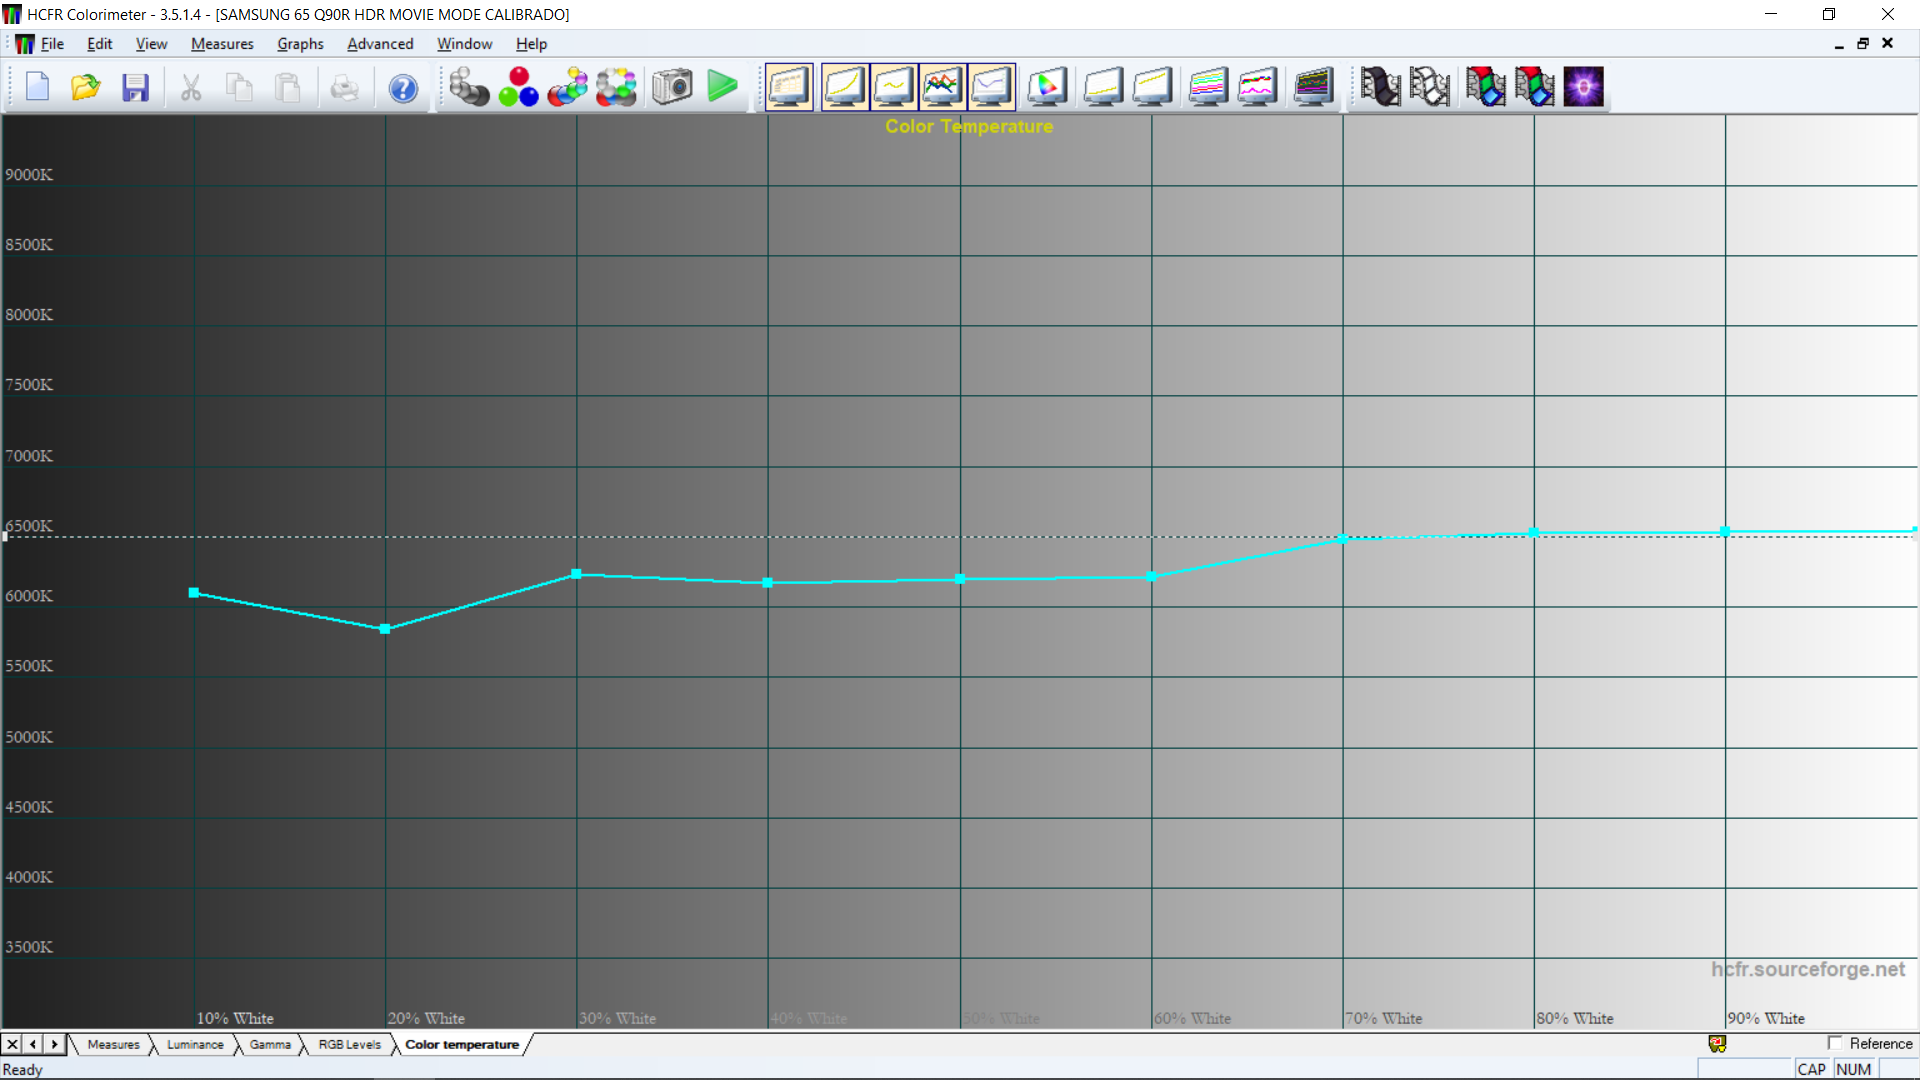
Task: Click the purple glow pattern icon
Action: click(x=1583, y=88)
